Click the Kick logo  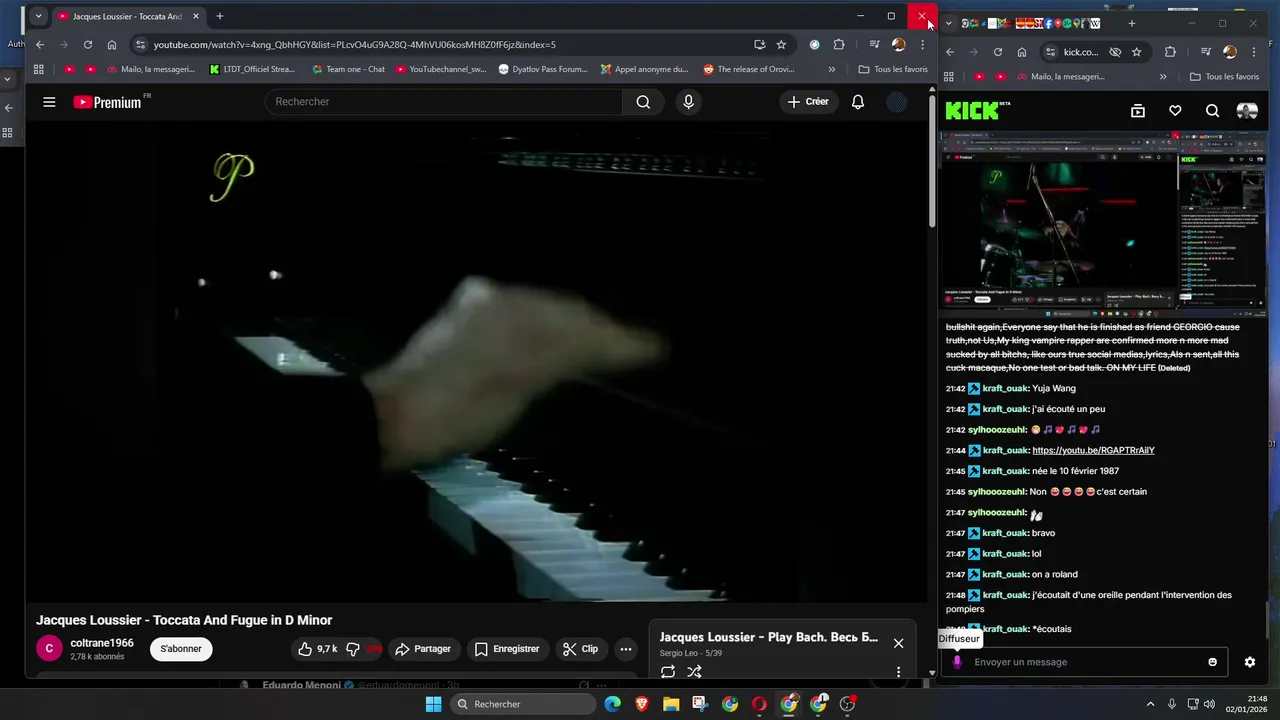[977, 111]
